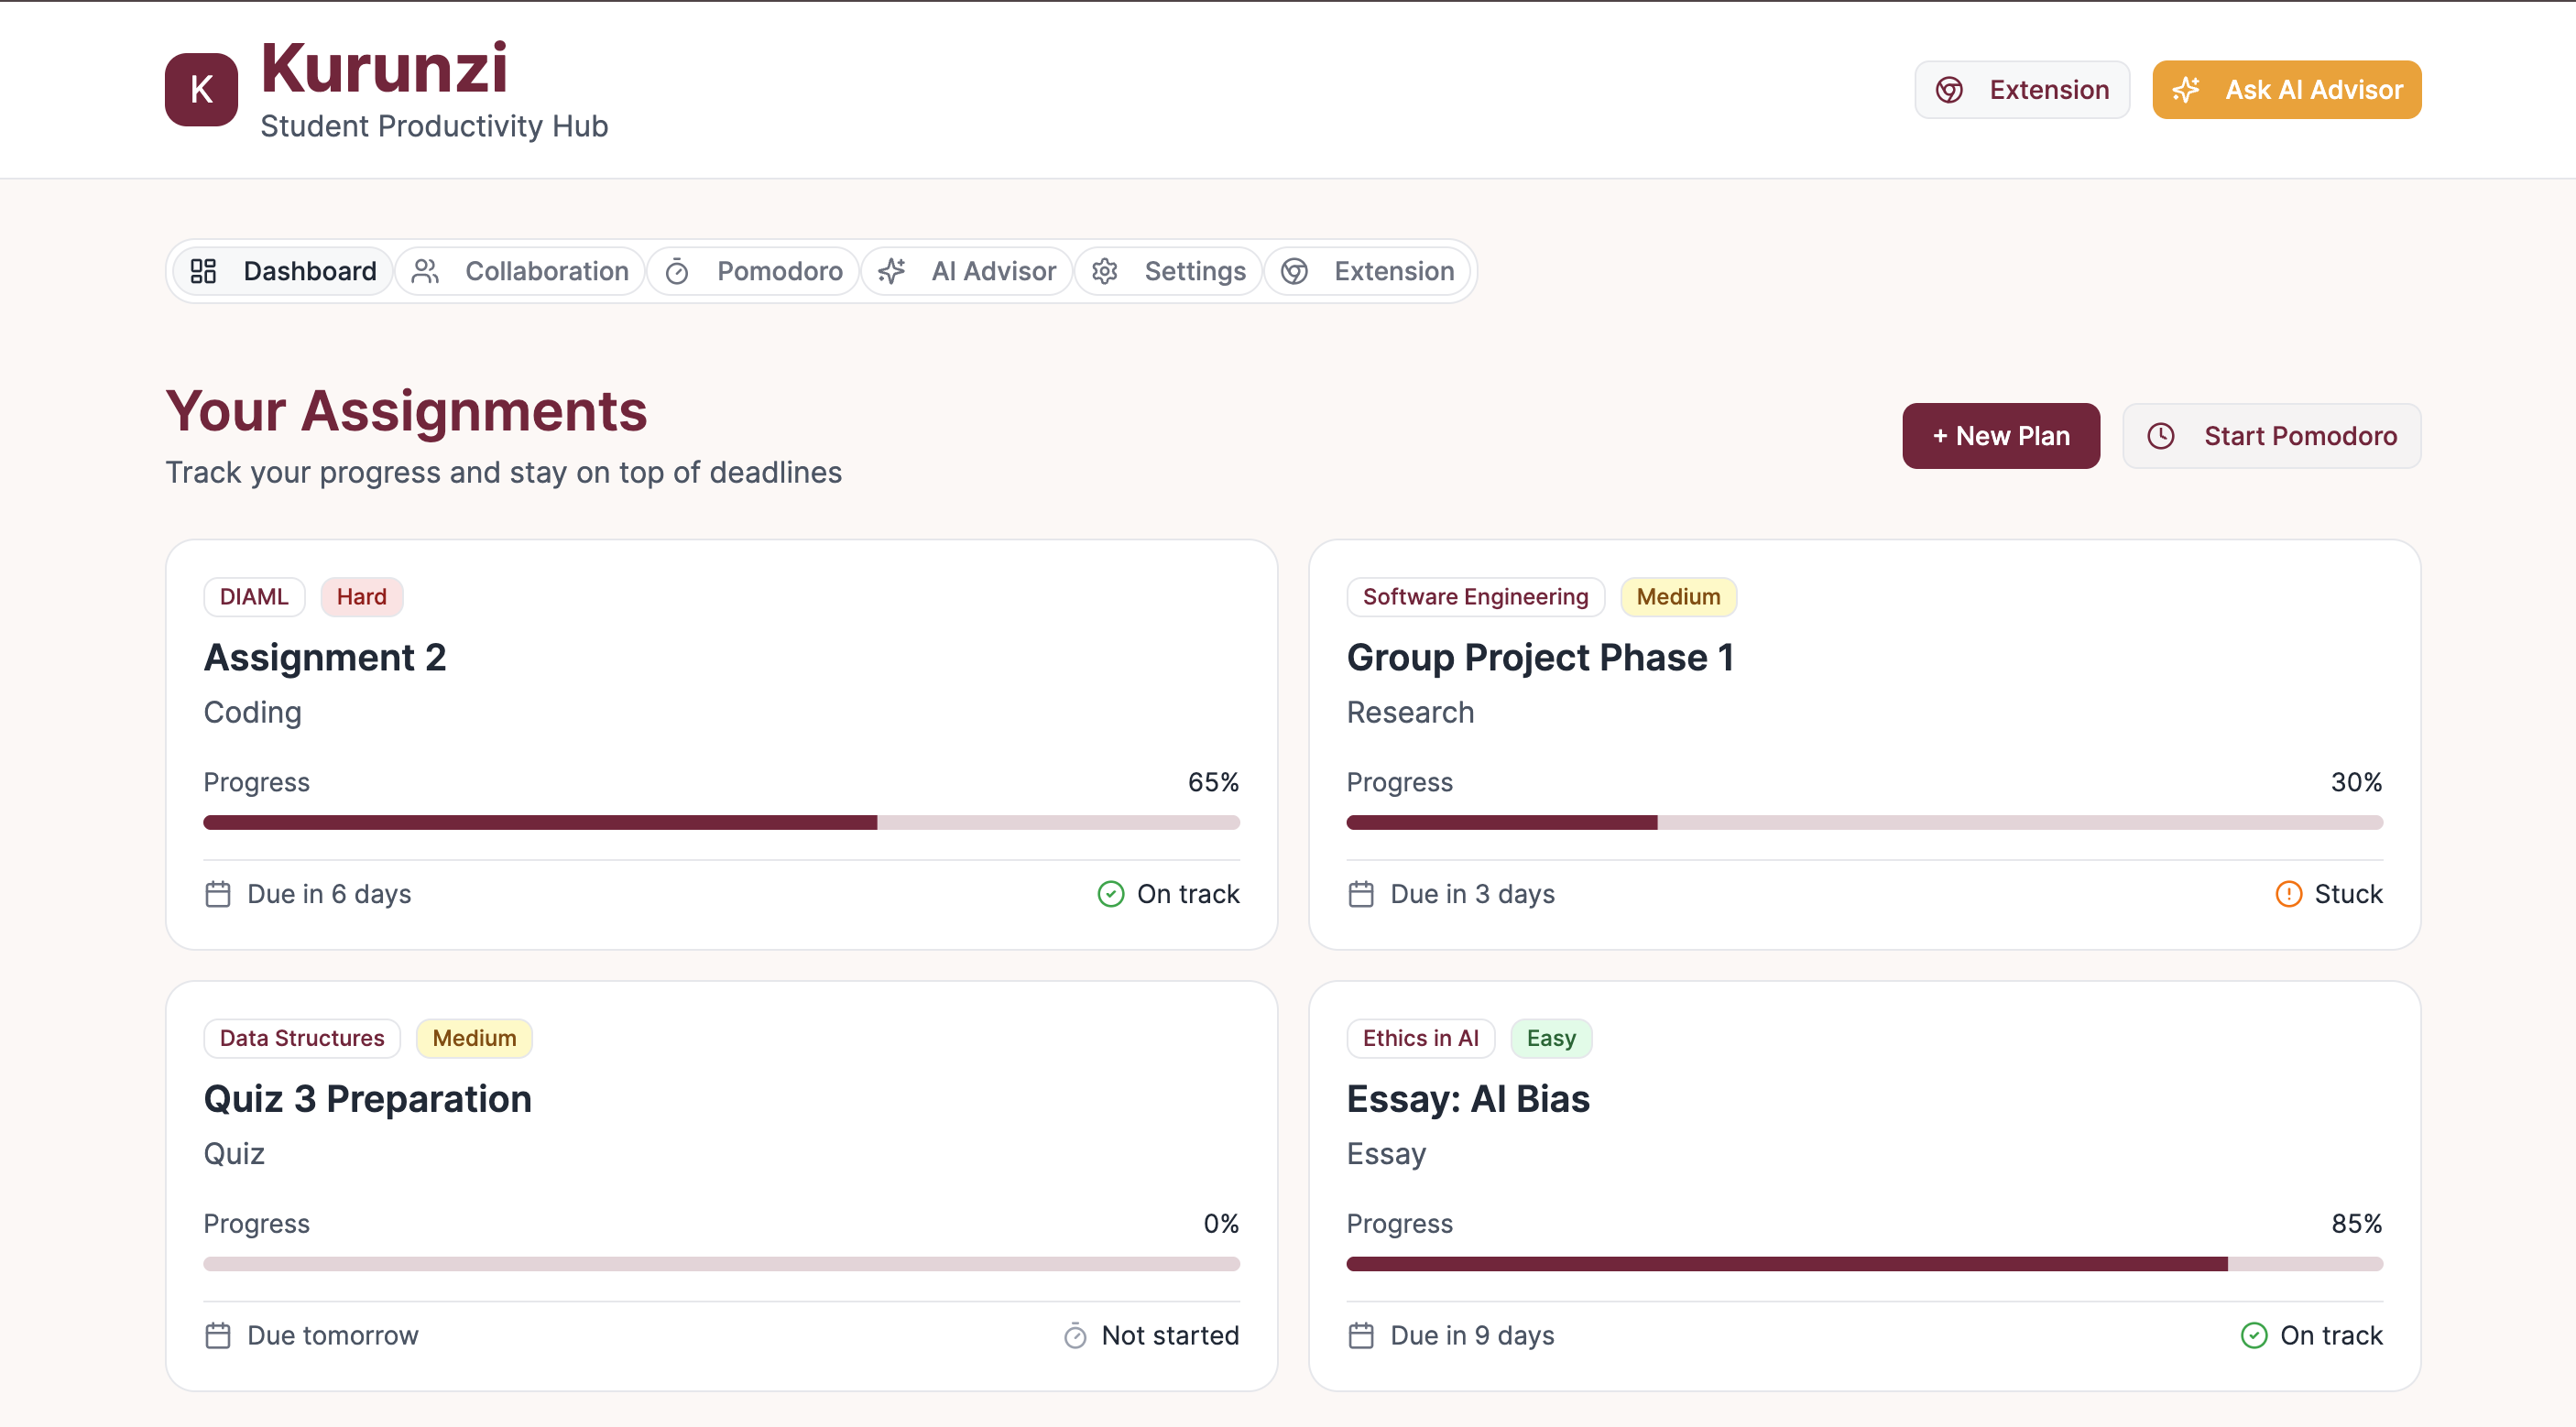Click the orange Stuck alert icon

(2288, 893)
